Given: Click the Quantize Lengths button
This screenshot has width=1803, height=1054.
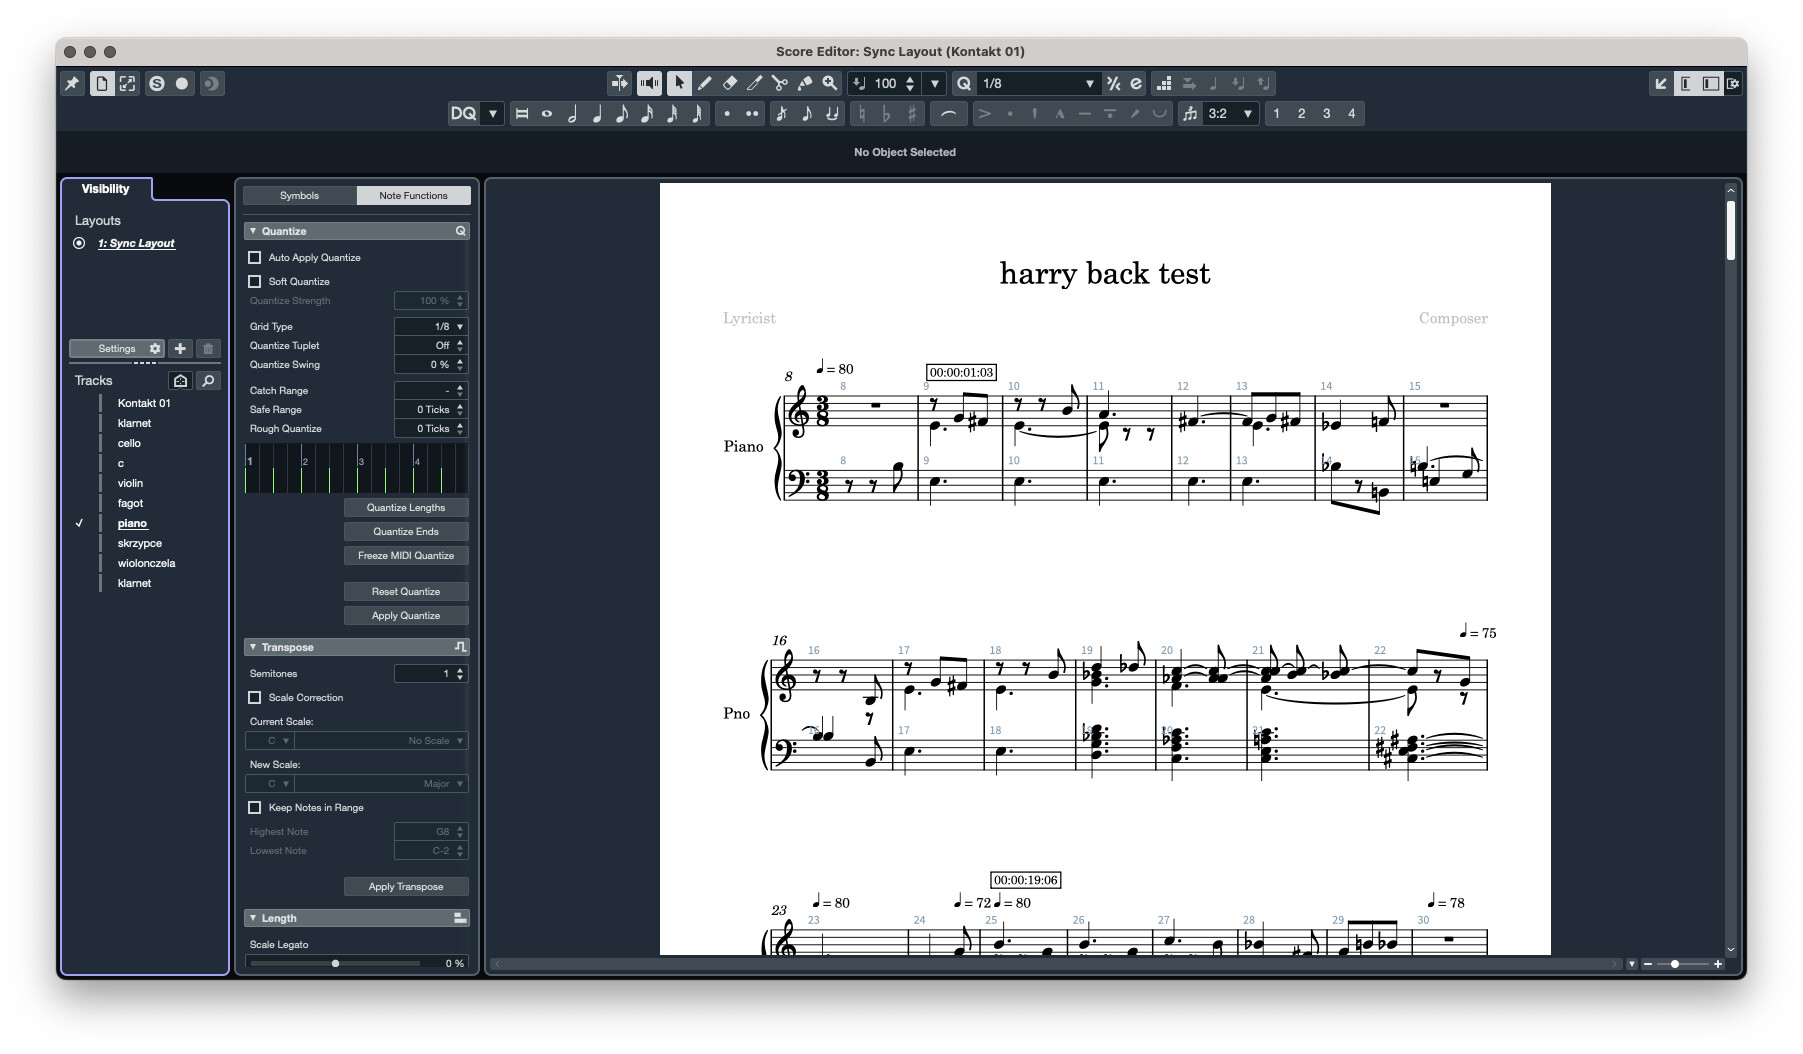Looking at the screenshot, I should (406, 508).
